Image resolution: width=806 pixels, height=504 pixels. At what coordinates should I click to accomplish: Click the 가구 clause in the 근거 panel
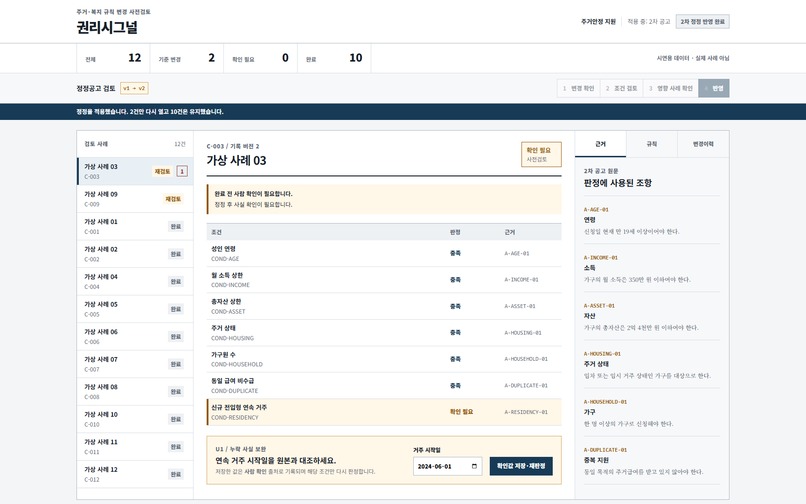(x=651, y=412)
